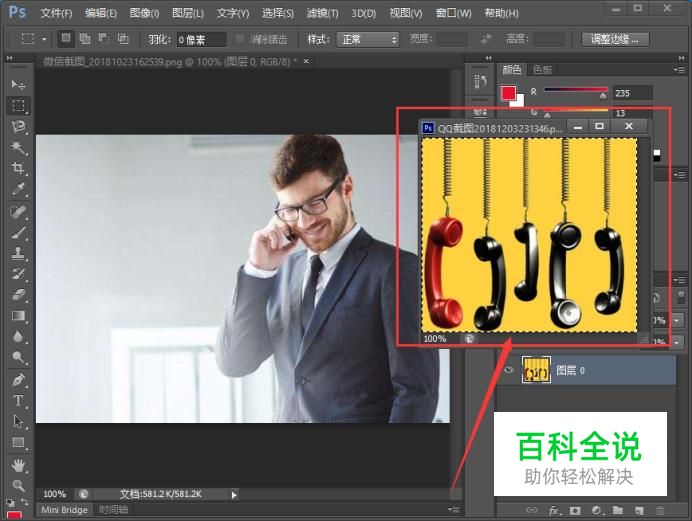
Task: Select the Rectangular Marquee tool
Action: point(18,105)
